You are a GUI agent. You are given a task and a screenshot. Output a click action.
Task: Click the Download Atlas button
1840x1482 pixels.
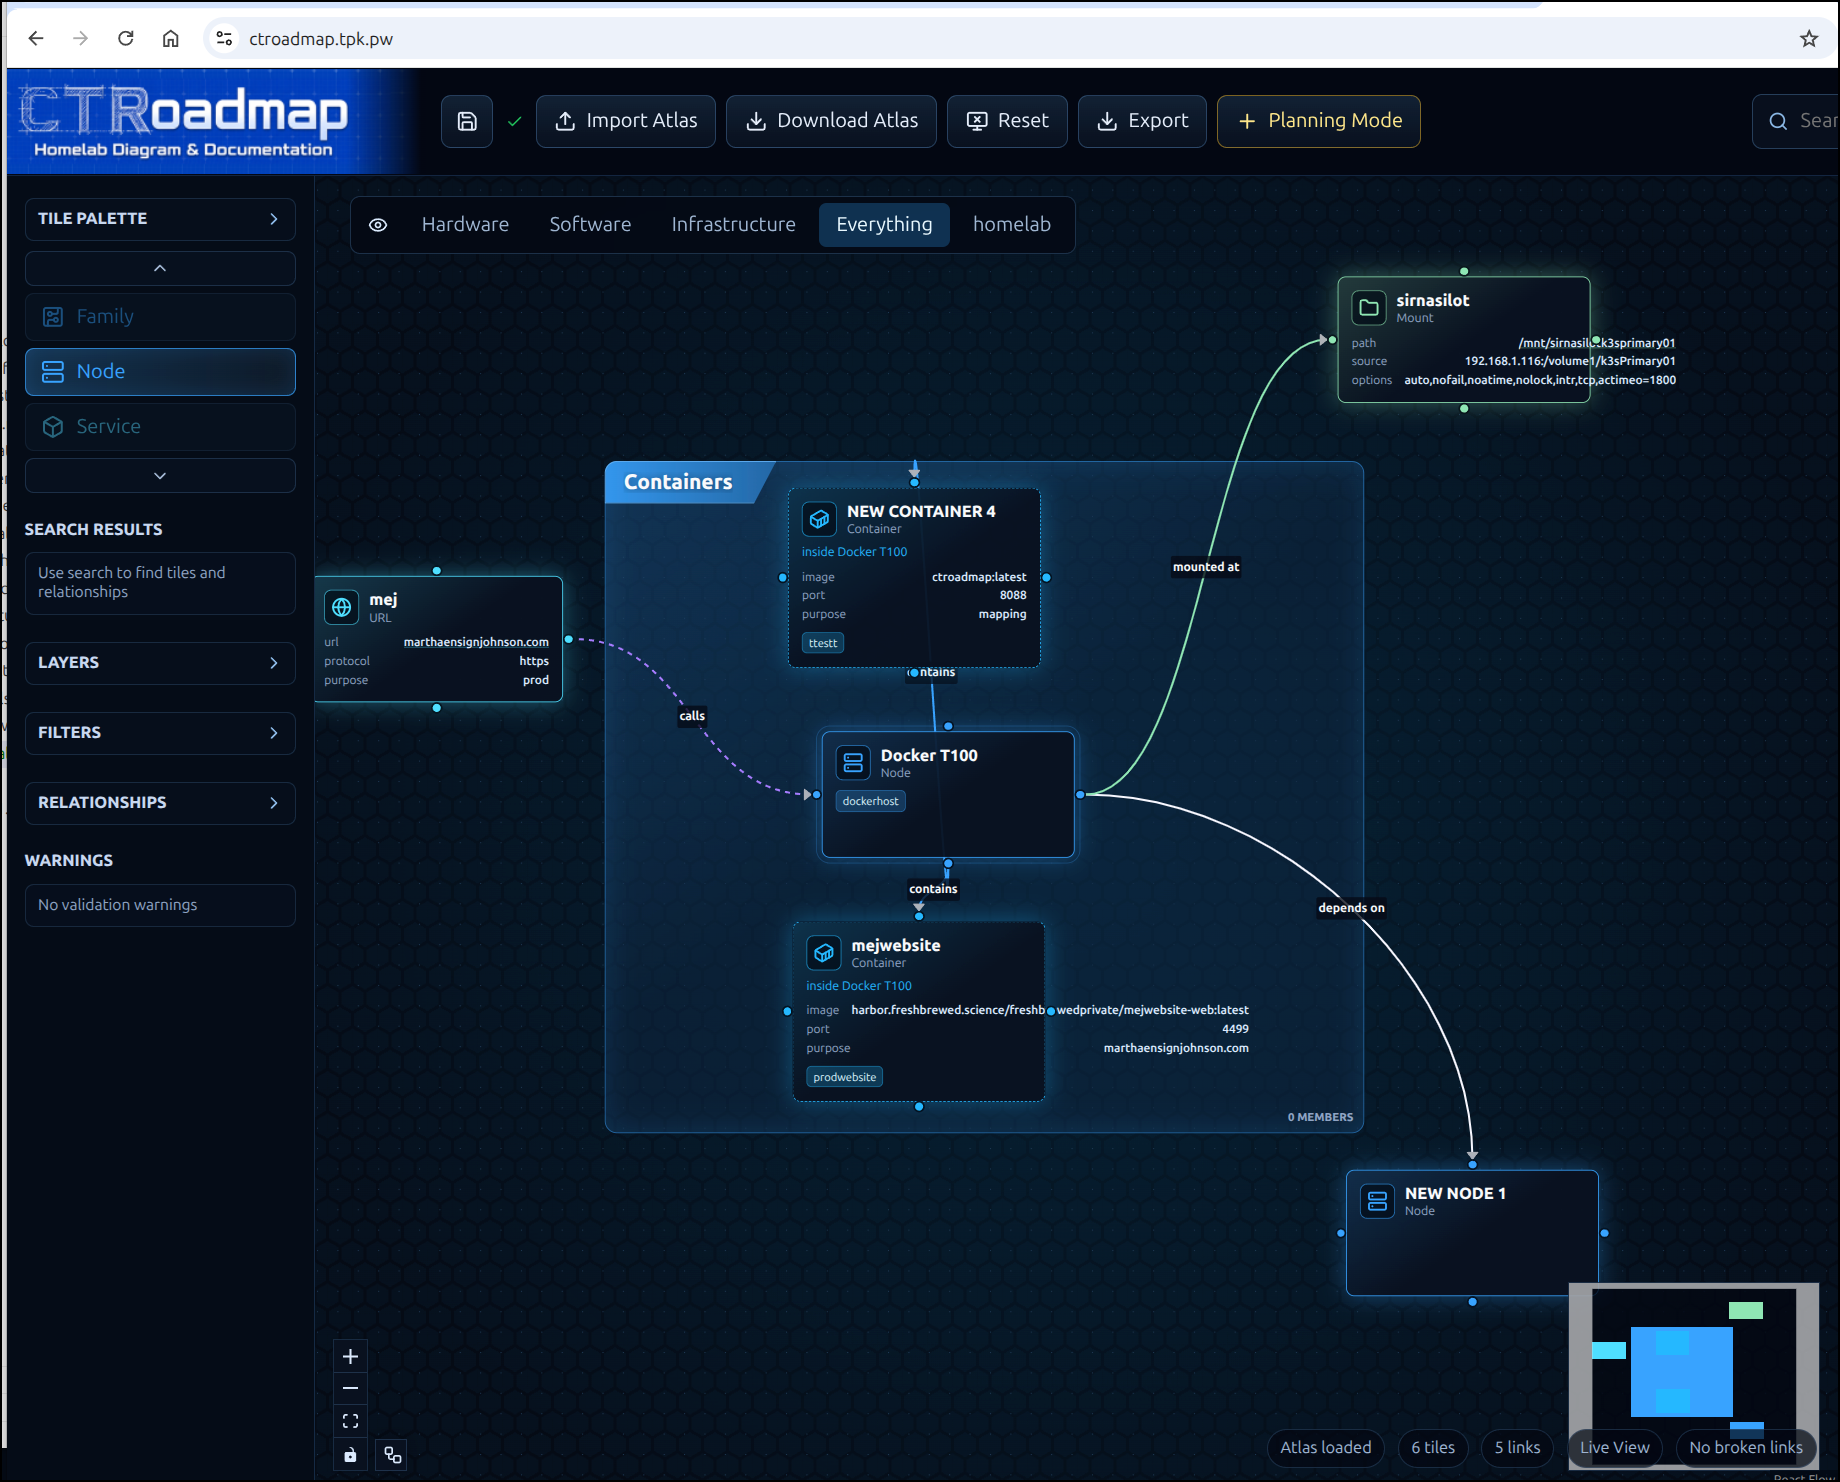coord(831,121)
